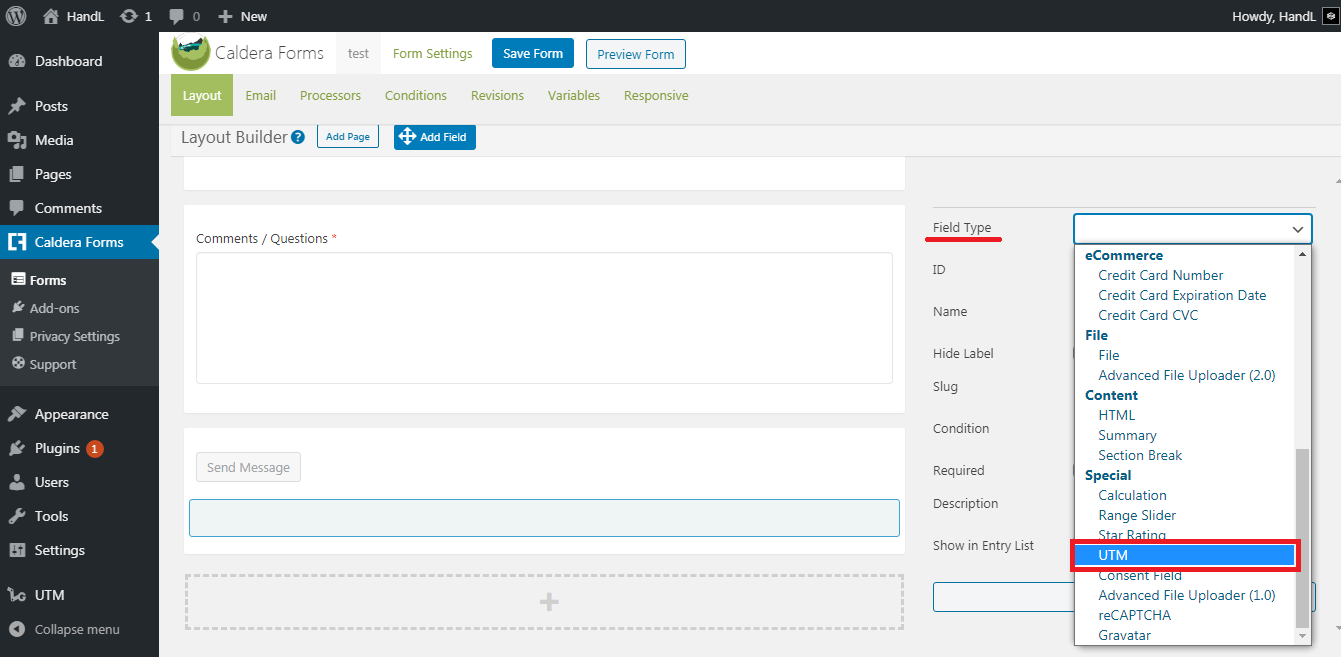Screen dimensions: 1341x657
Task: Open the Field Type dropdown
Action: click(x=1192, y=229)
